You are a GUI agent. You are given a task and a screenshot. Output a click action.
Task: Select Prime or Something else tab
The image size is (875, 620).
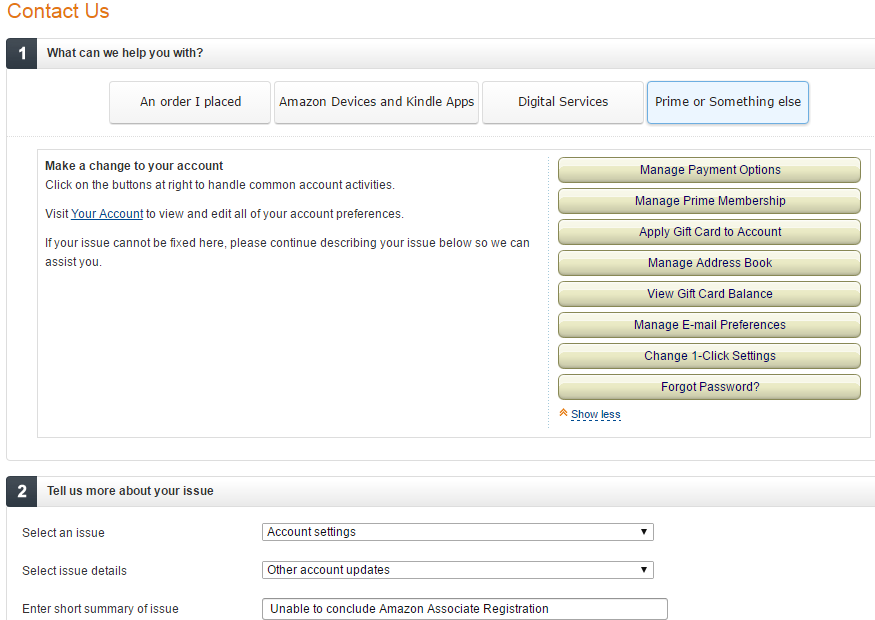(728, 102)
